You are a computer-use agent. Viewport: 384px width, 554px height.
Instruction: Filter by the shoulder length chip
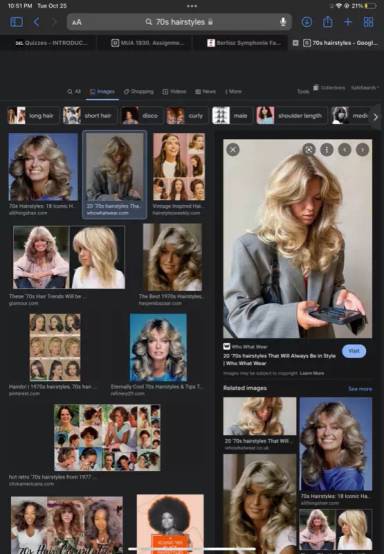pos(291,116)
